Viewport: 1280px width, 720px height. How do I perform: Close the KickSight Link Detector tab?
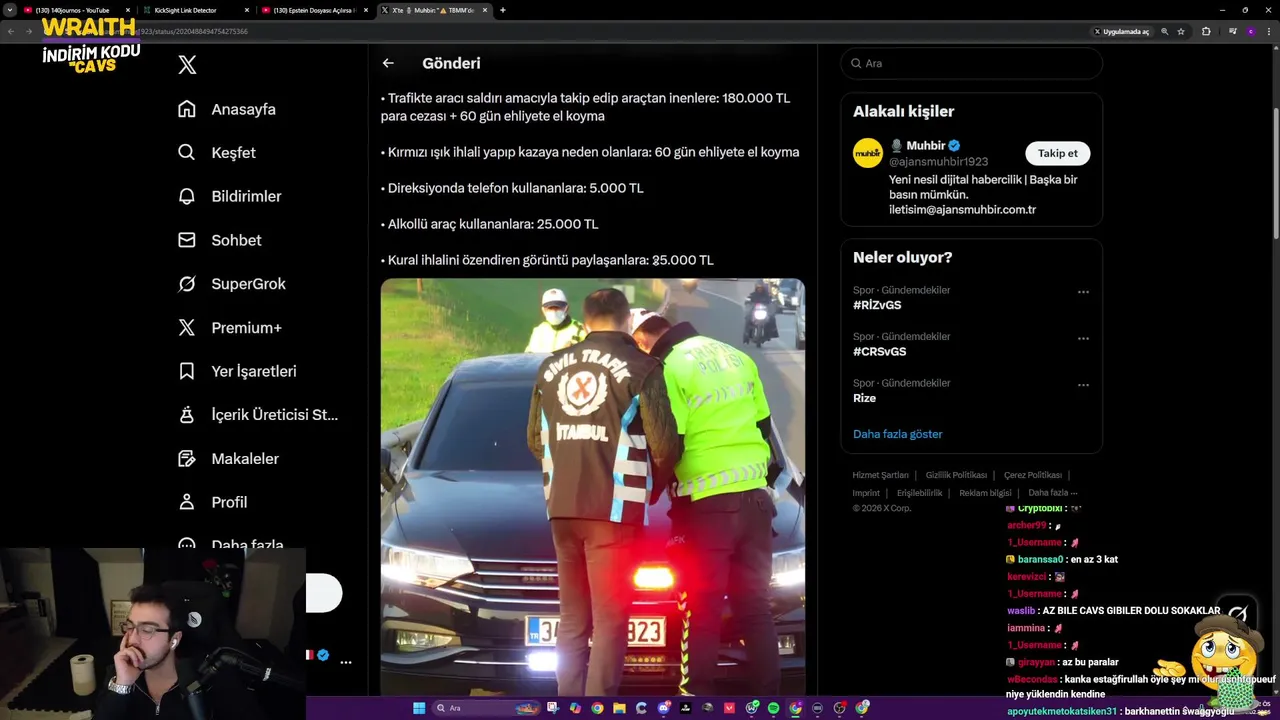point(246,10)
